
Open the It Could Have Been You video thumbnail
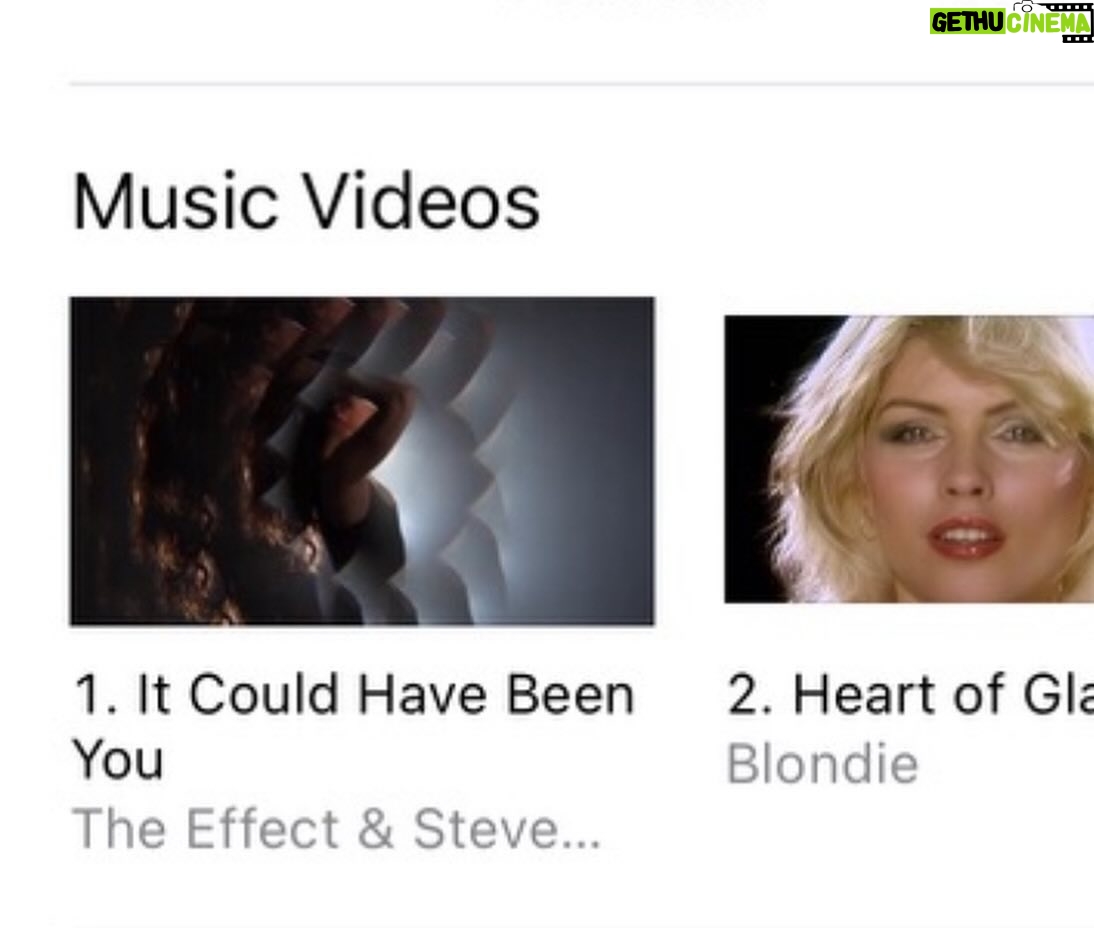362,461
